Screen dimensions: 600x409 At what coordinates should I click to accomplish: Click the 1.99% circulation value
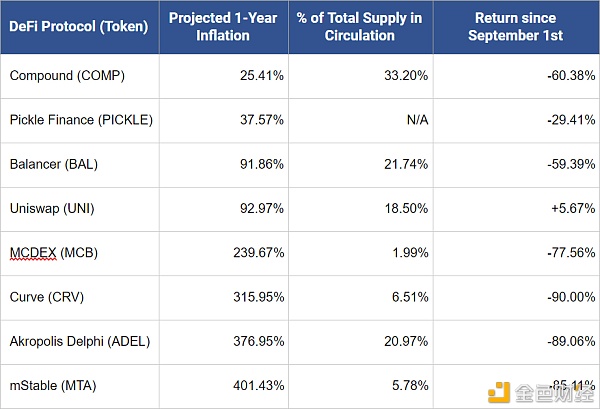coord(410,253)
